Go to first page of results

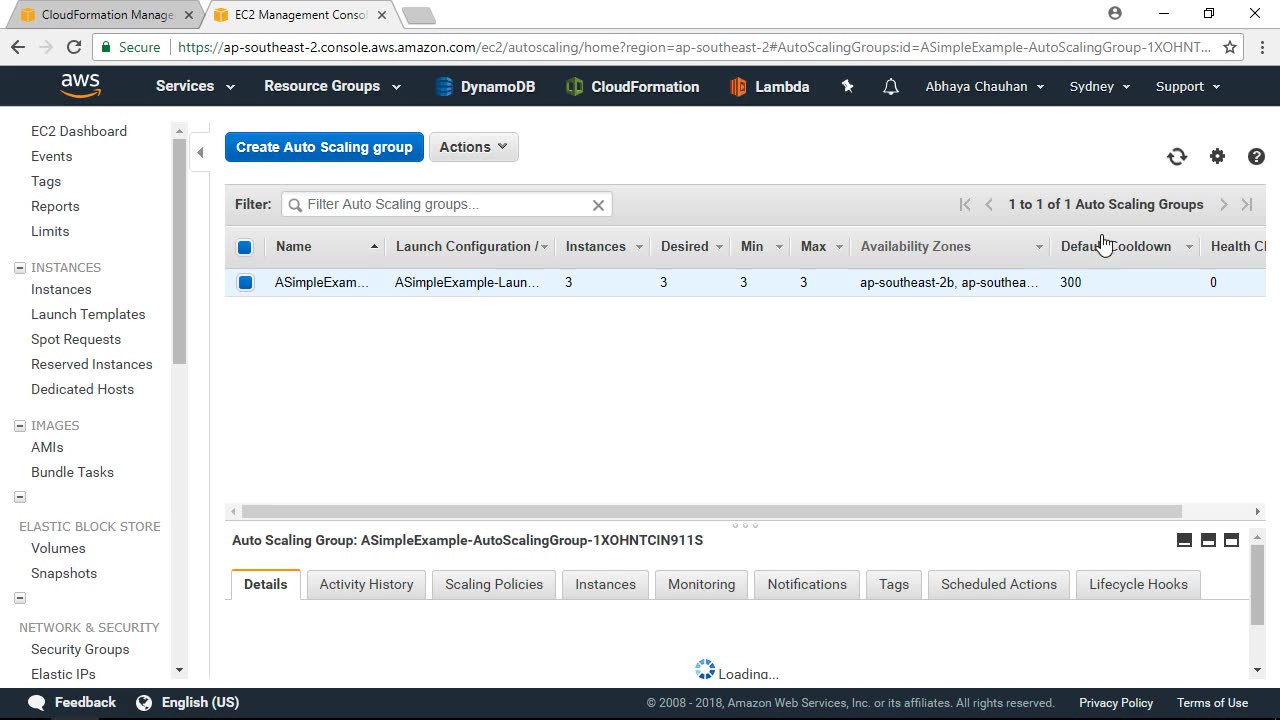click(x=965, y=204)
